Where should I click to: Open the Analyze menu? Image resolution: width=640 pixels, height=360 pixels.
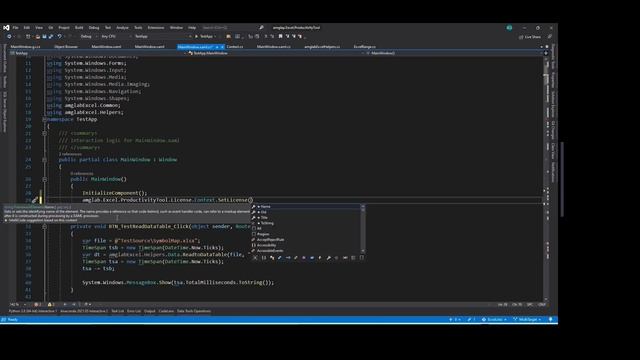point(122,28)
